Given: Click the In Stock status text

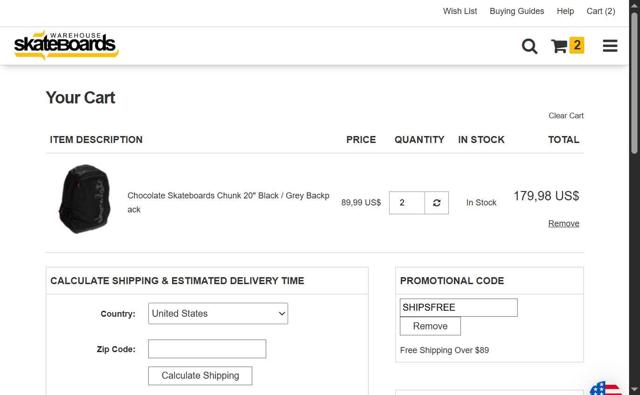Looking at the screenshot, I should [481, 203].
